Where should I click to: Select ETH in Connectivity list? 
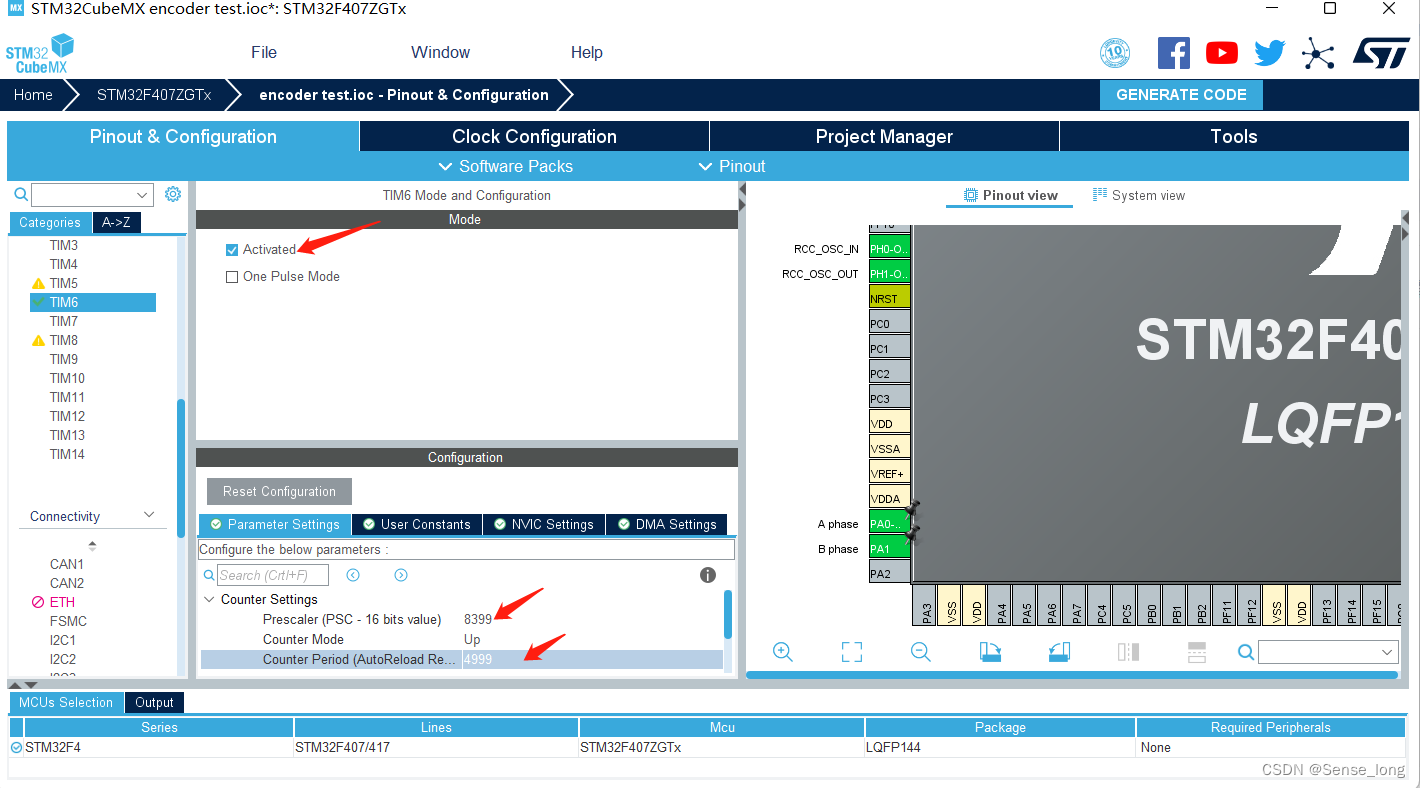(62, 602)
